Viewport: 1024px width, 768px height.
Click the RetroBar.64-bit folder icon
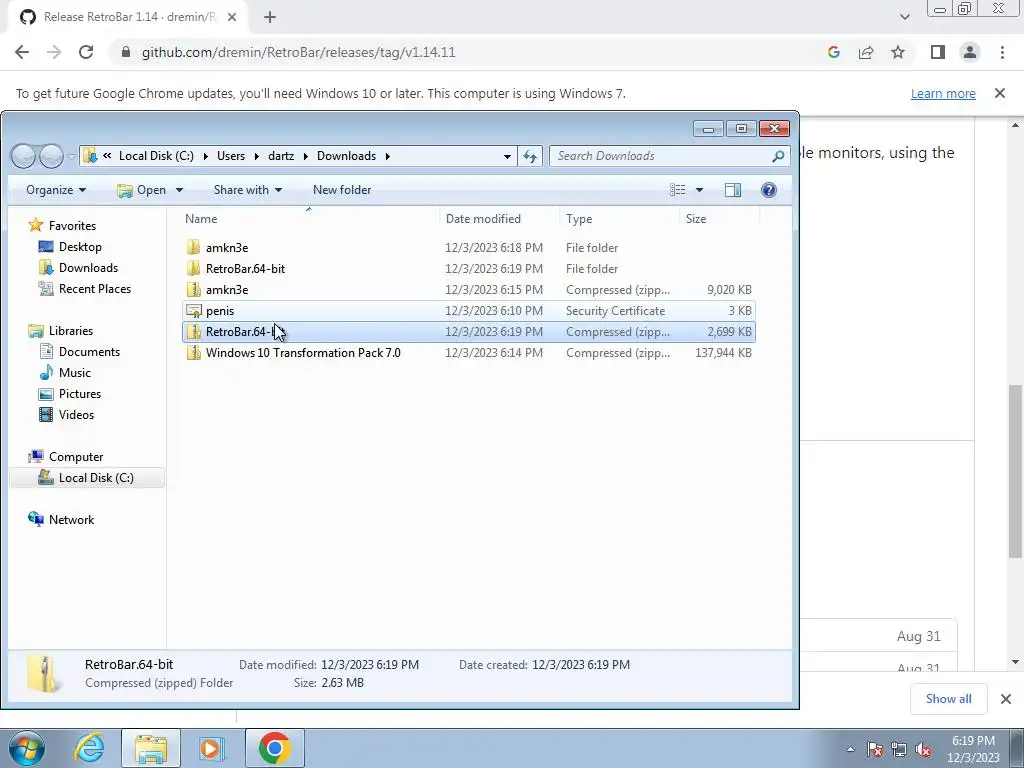tap(193, 268)
